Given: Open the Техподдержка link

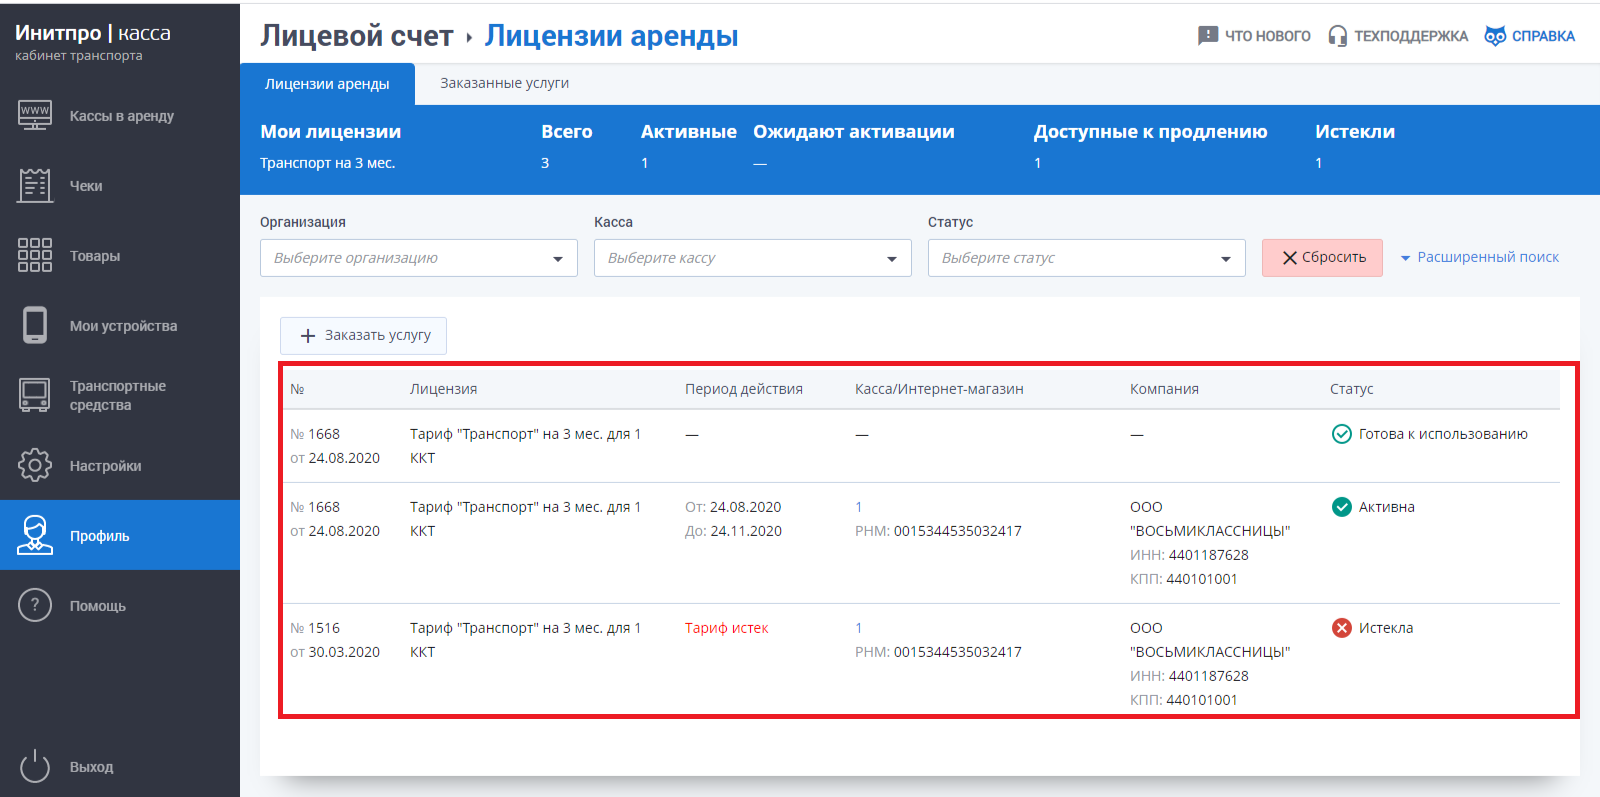Looking at the screenshot, I should (1398, 36).
